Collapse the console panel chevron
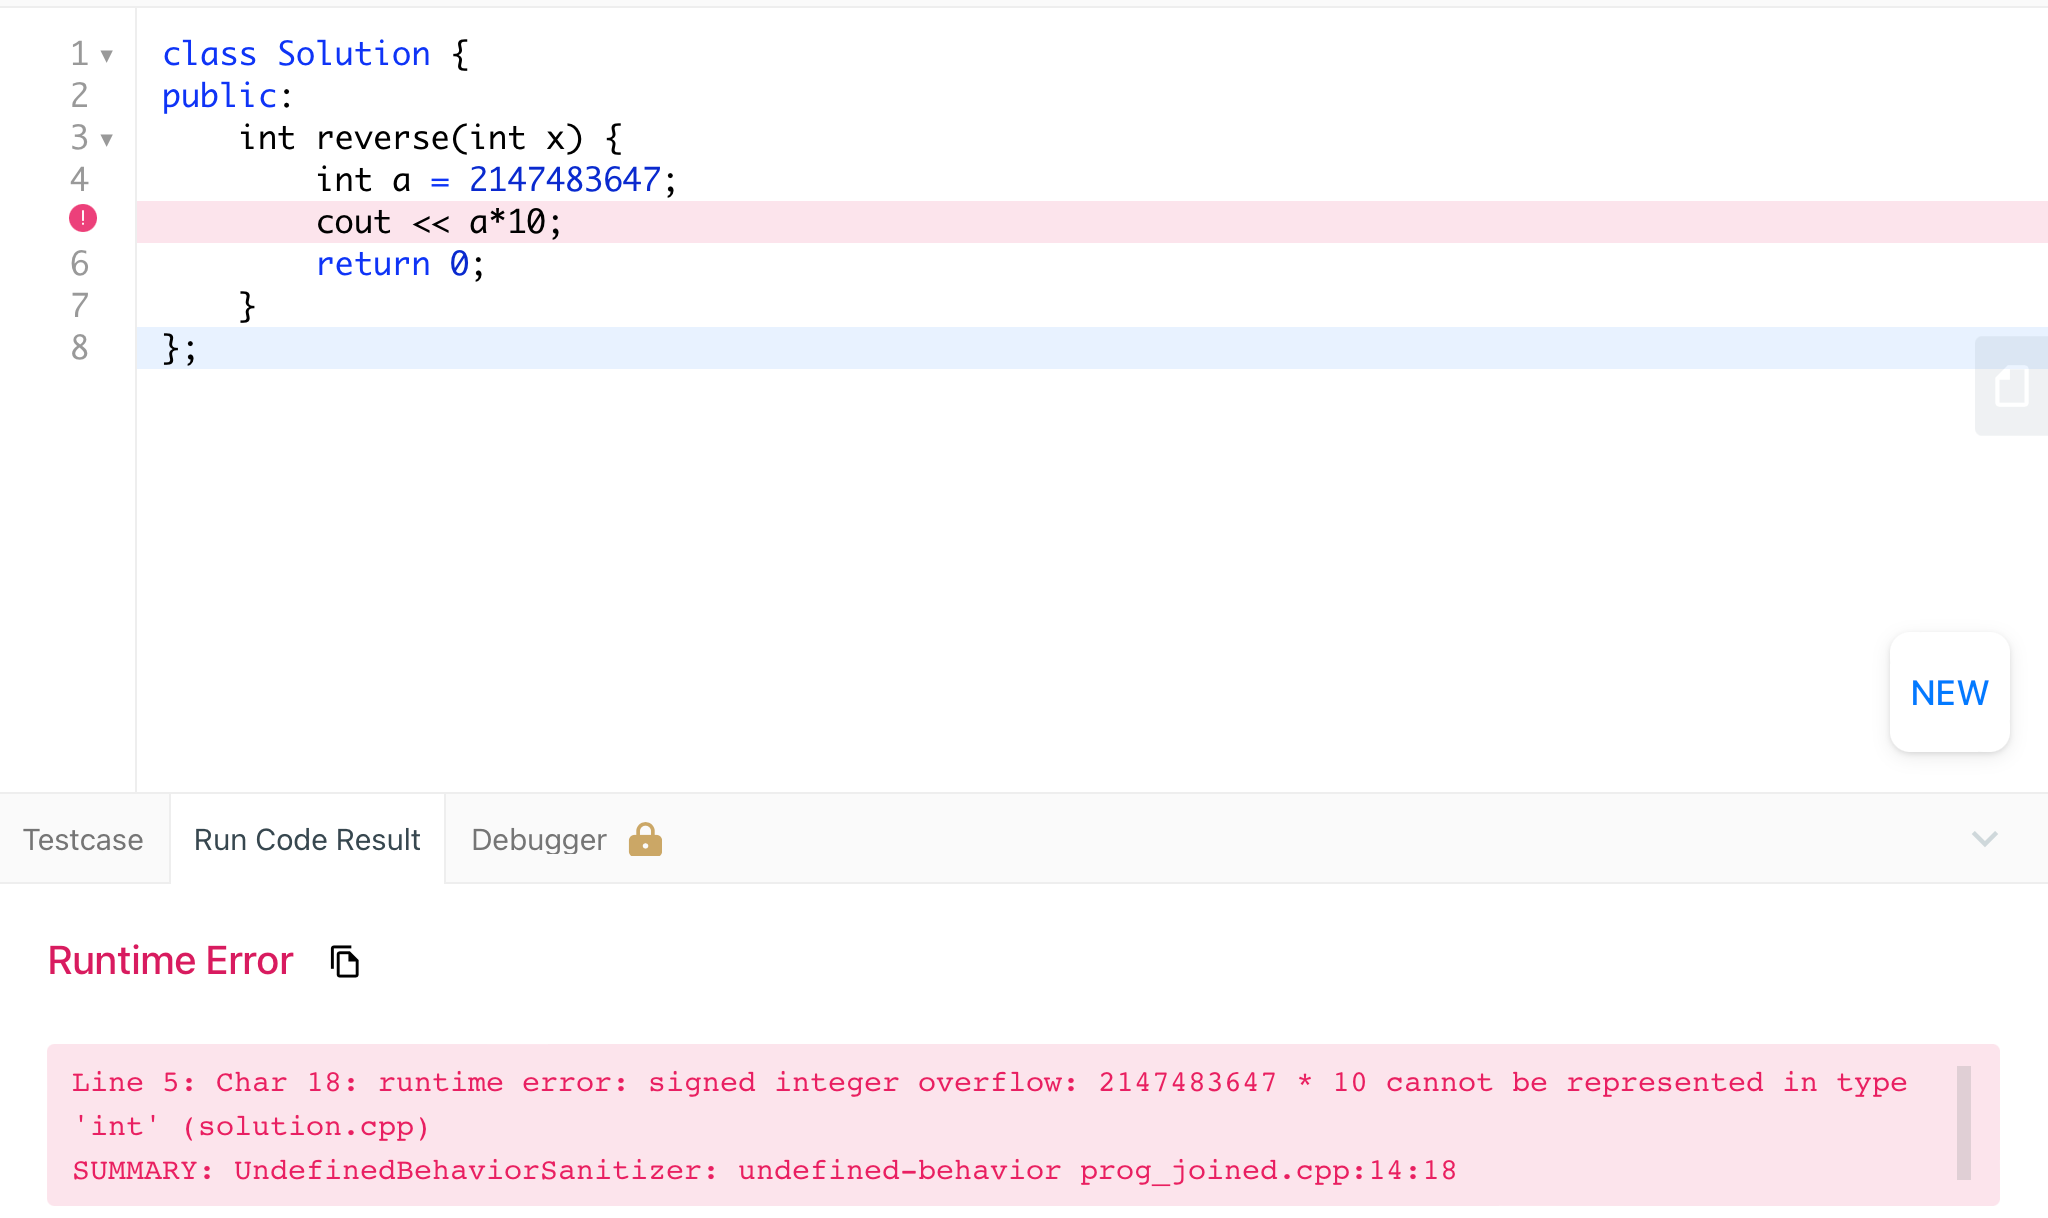Screen dimensions: 2048x1218 pos(1984,839)
